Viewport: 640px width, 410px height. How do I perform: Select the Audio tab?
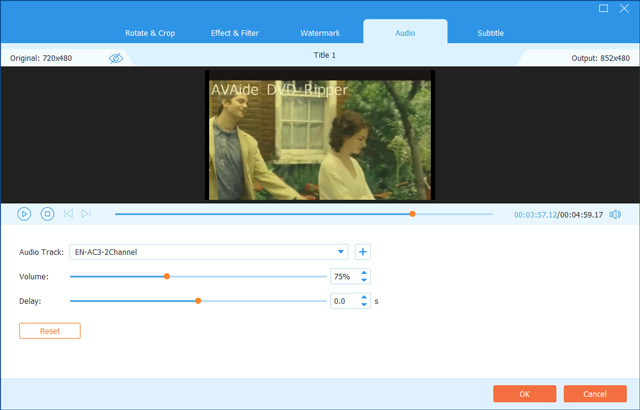(405, 33)
